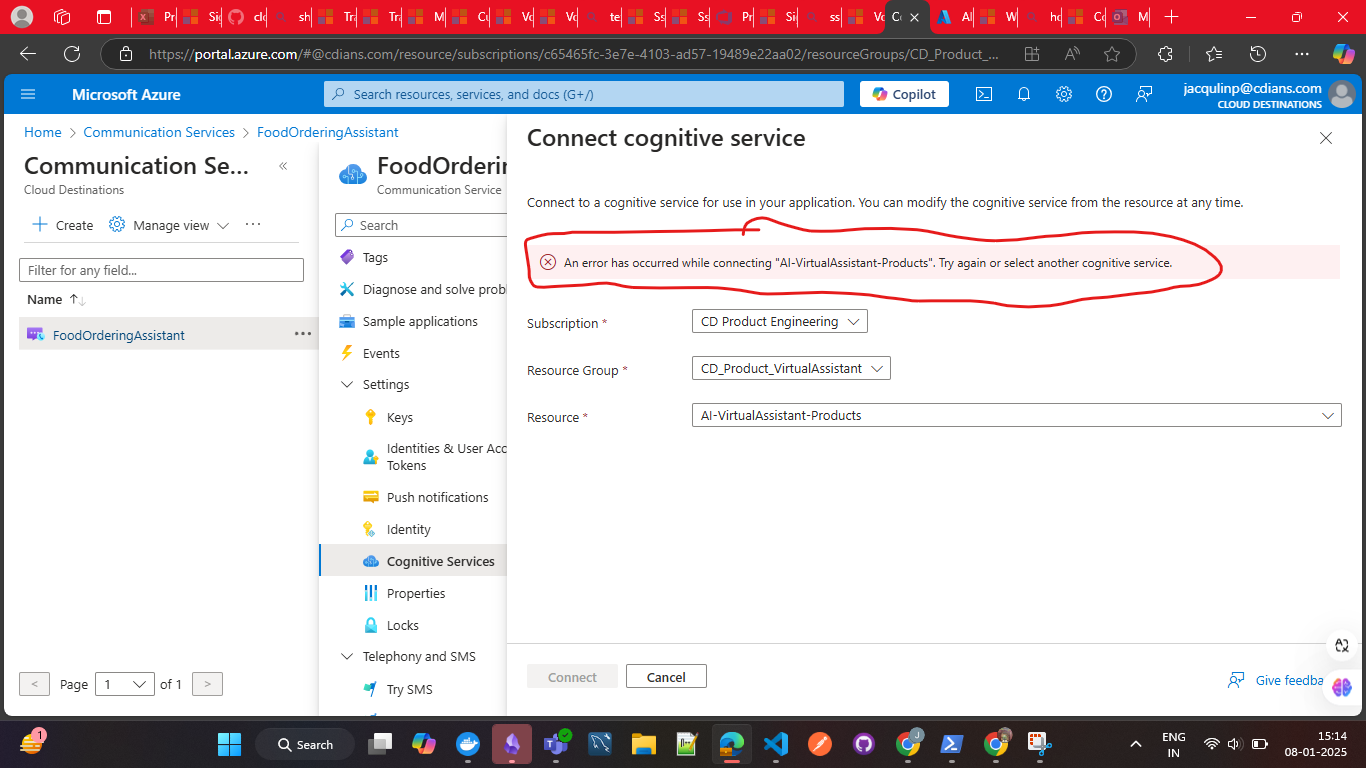The image size is (1366, 768).
Task: Open Sample applications menu item
Action: [420, 321]
